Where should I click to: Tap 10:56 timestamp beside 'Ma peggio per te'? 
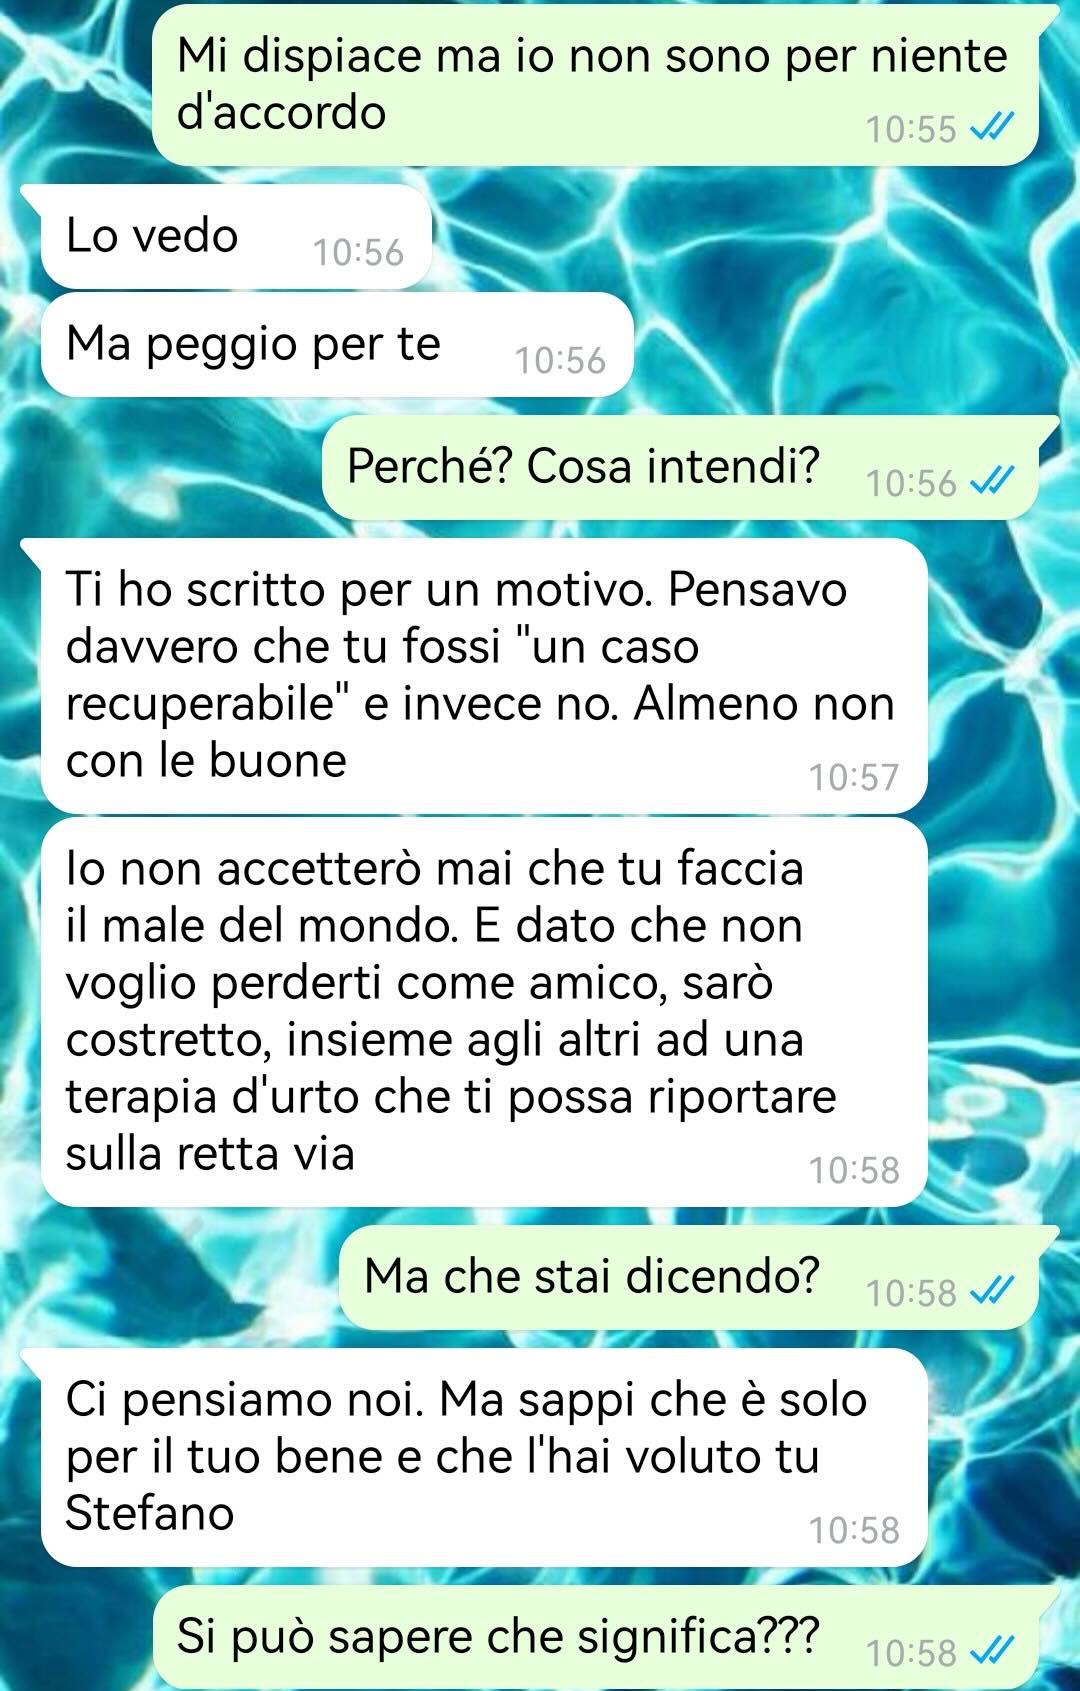[560, 360]
